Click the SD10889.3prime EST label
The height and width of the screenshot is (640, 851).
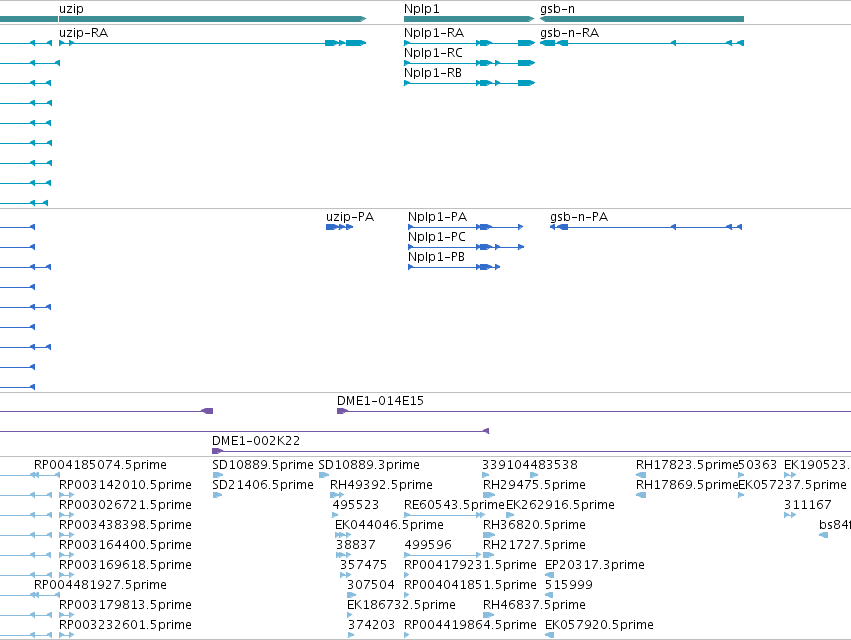(369, 465)
